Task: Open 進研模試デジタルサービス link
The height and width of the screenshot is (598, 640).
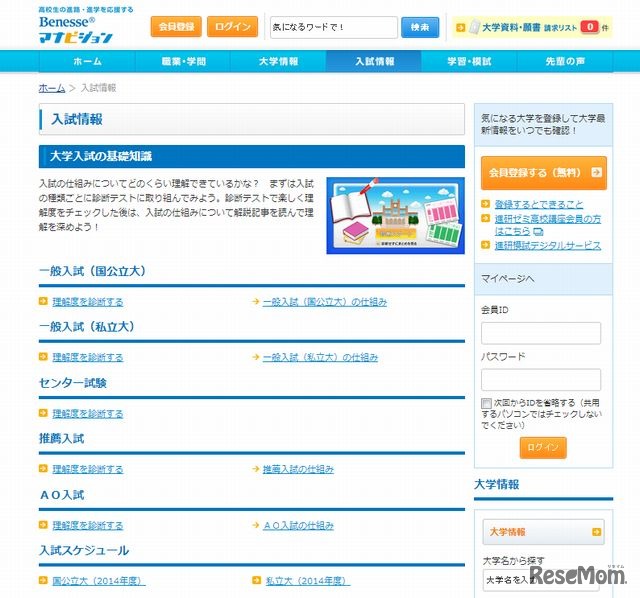Action: 548,245
